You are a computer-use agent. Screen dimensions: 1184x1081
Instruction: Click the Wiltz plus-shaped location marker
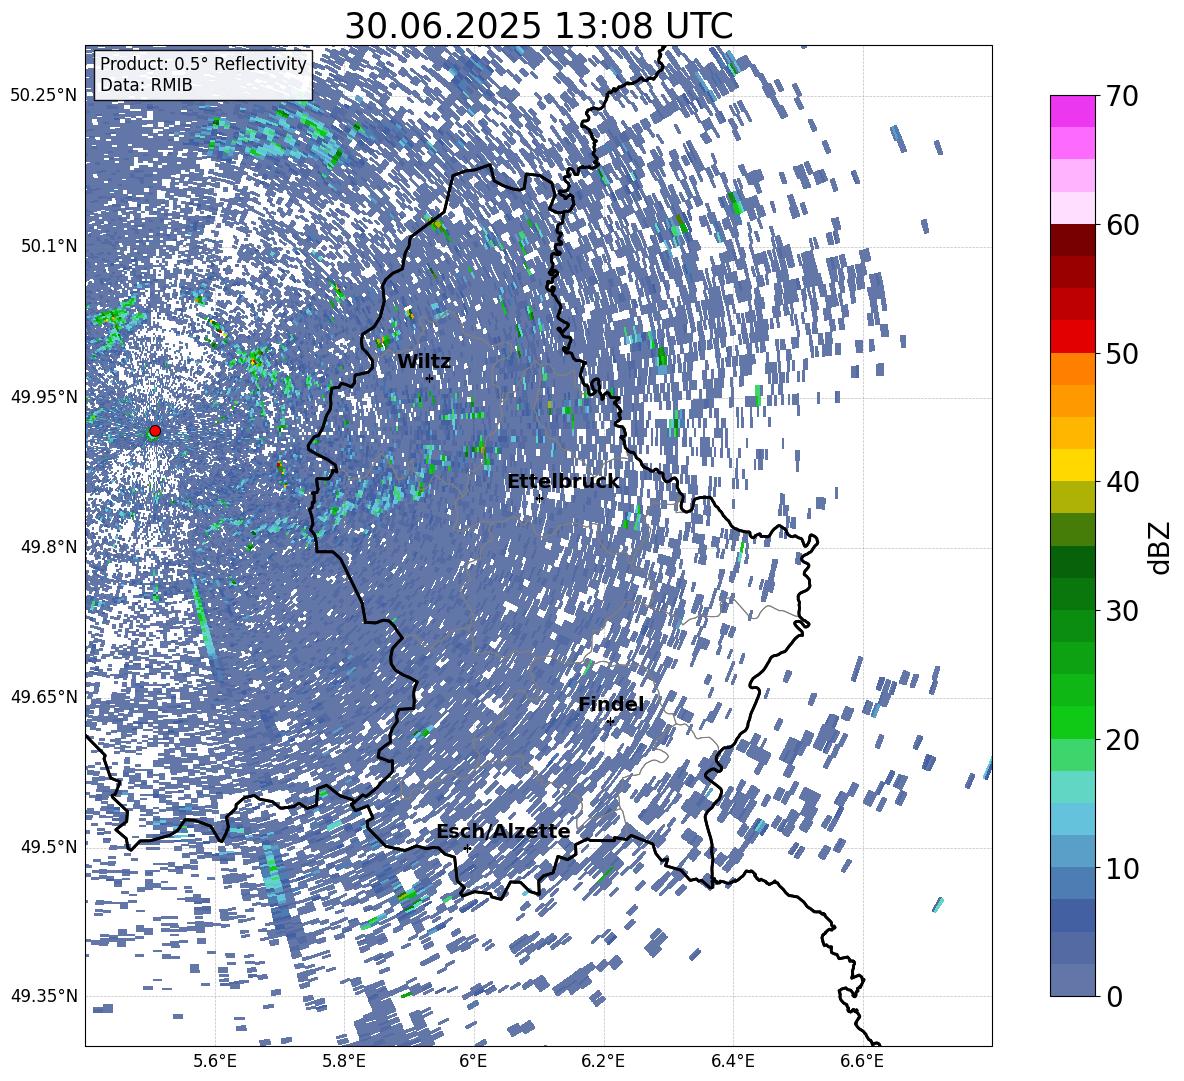429,378
